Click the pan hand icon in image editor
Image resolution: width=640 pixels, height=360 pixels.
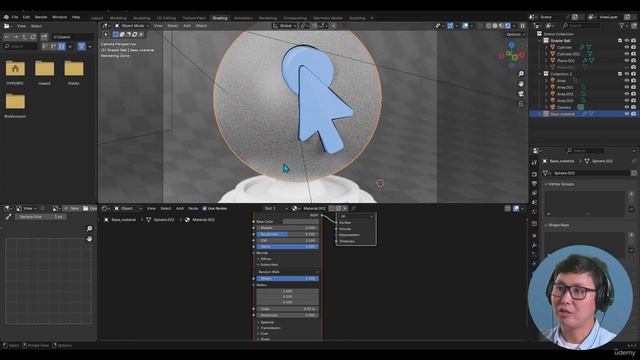pos(89,239)
